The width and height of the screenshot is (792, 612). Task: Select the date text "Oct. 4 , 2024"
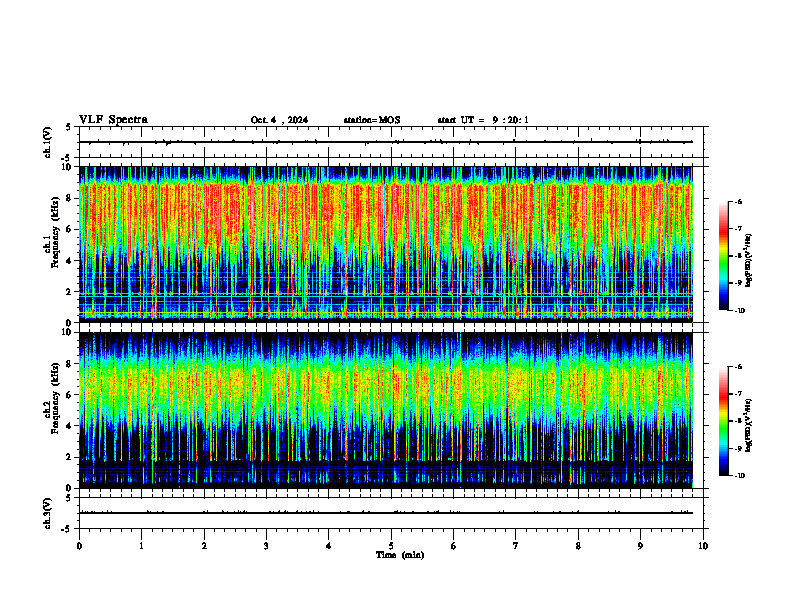click(x=279, y=120)
